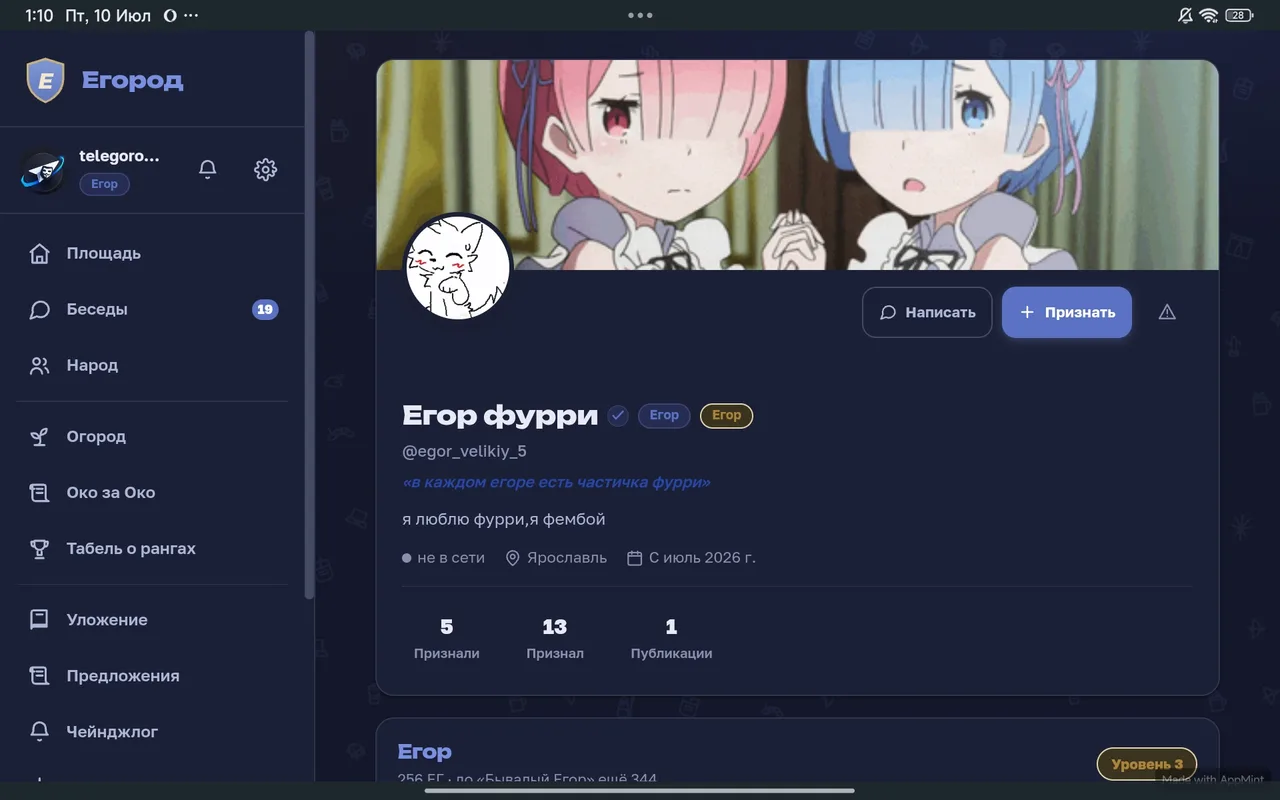Screen dimensions: 1280x800
Task: Click the report warning triangle icon
Action: (1167, 312)
